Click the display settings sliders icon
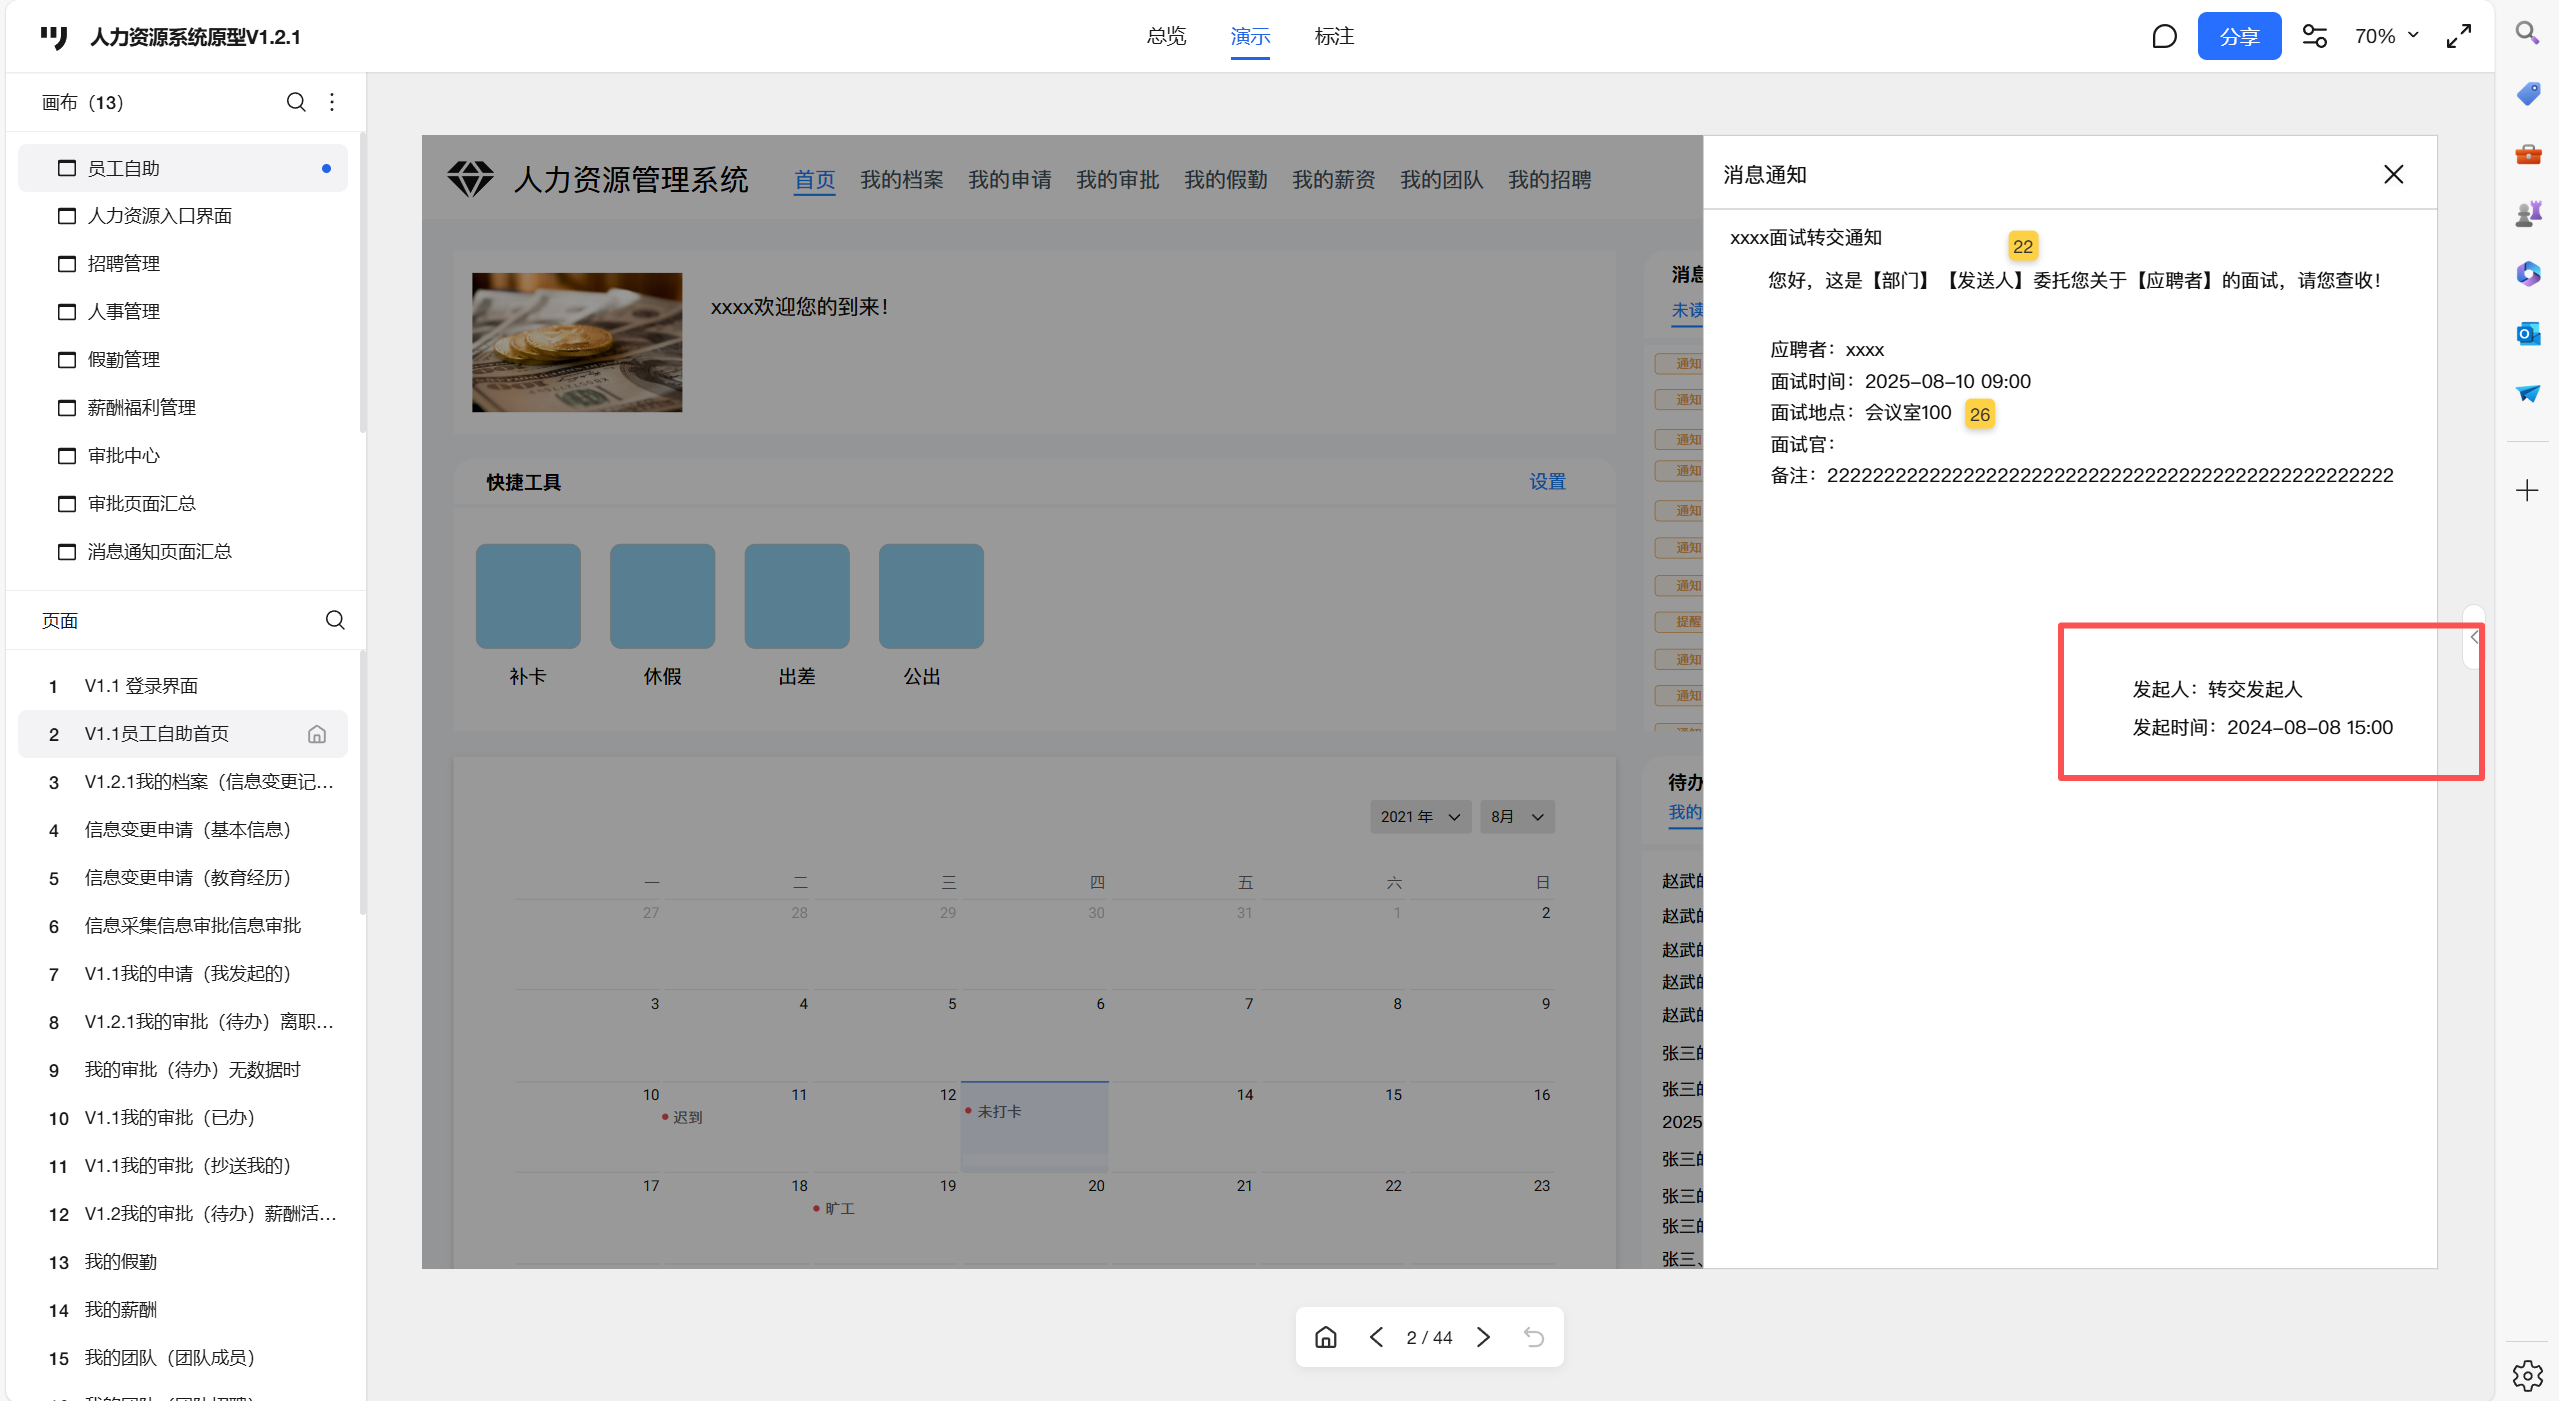 (x=2314, y=37)
